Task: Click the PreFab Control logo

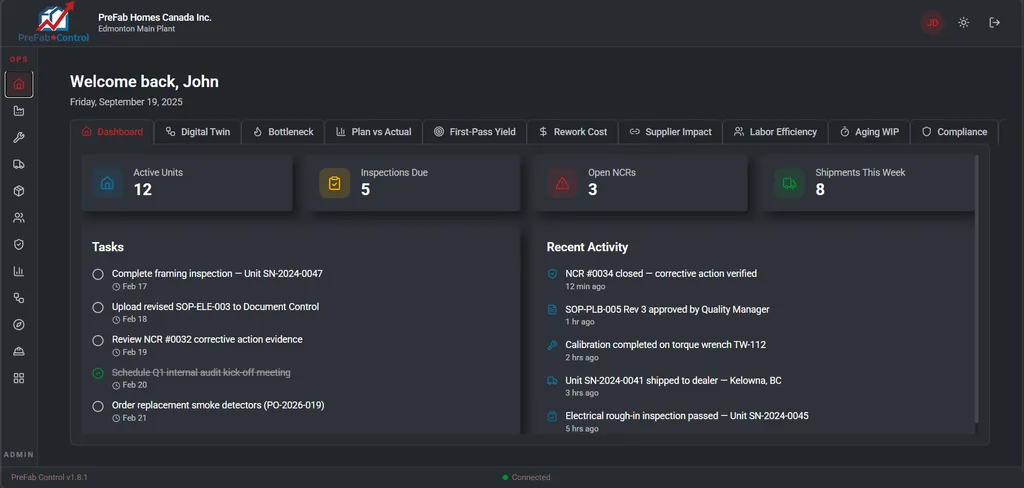Action: 54,23
